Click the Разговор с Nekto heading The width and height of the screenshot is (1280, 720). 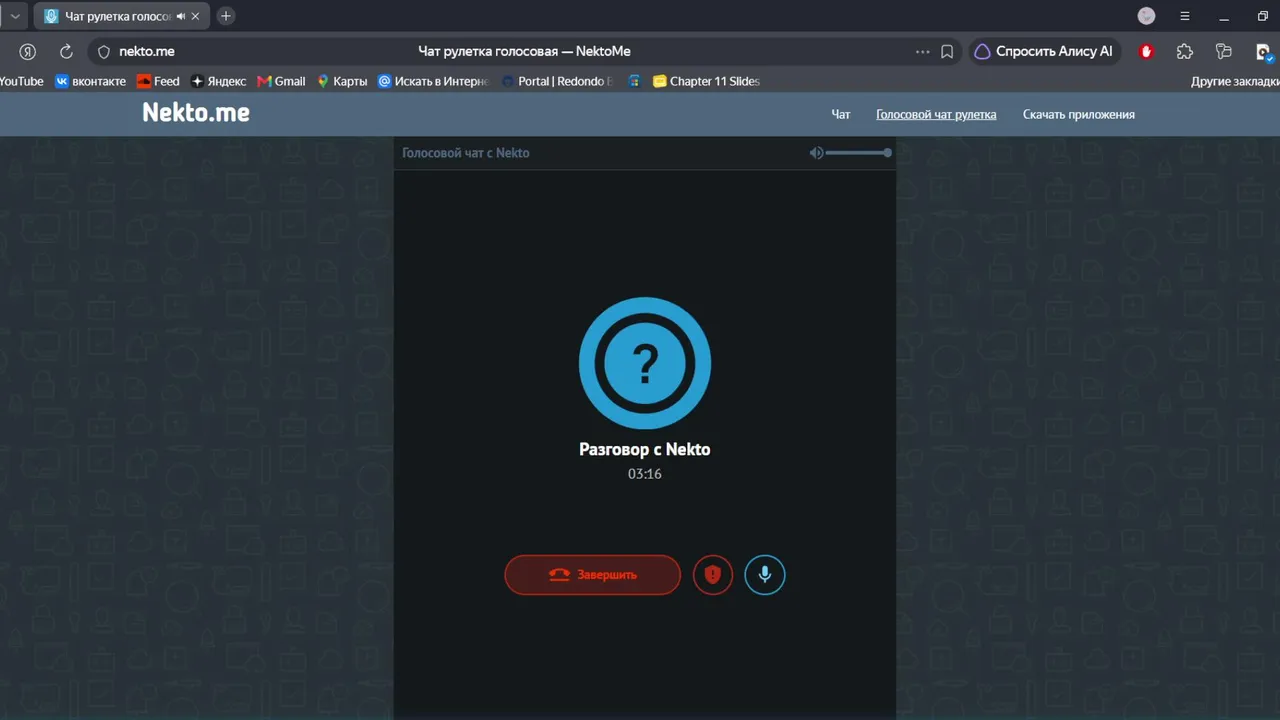[645, 450]
